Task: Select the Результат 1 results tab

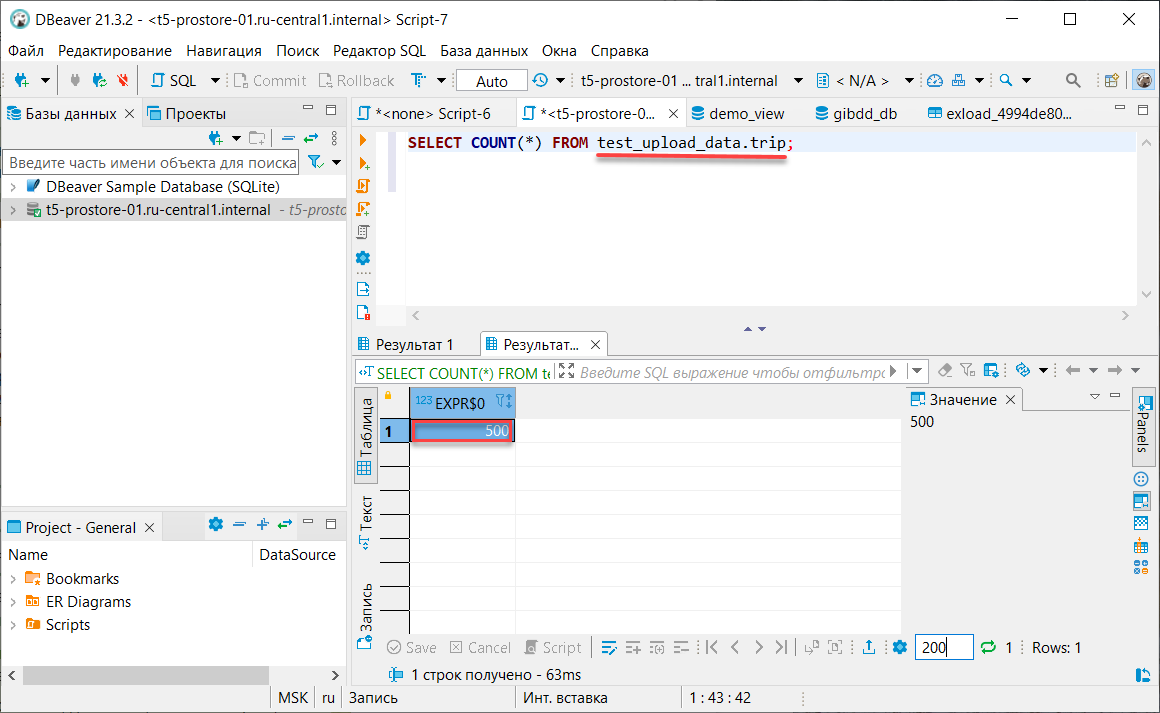Action: [414, 344]
